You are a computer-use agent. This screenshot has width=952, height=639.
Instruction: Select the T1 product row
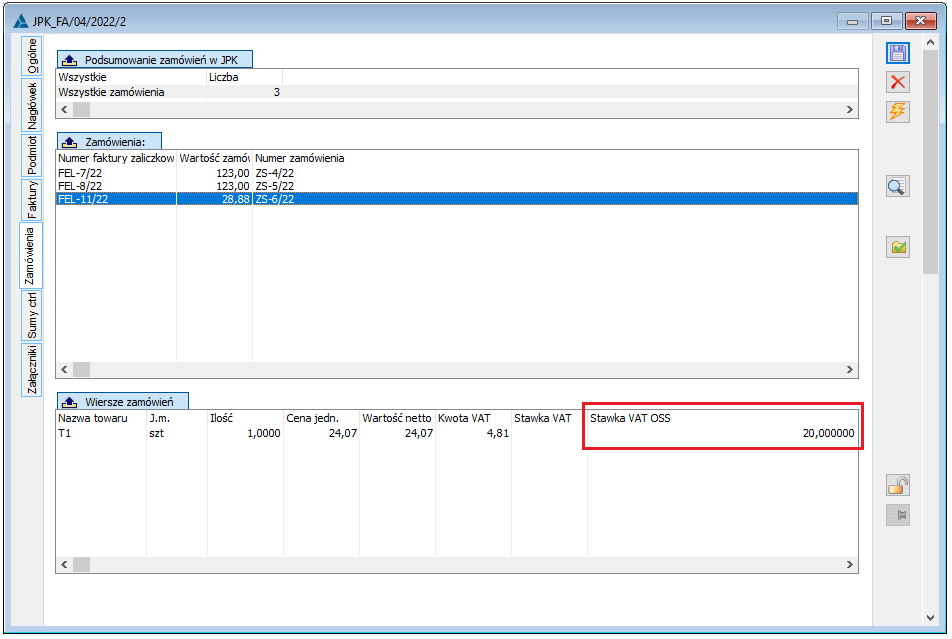pyautogui.click(x=457, y=433)
